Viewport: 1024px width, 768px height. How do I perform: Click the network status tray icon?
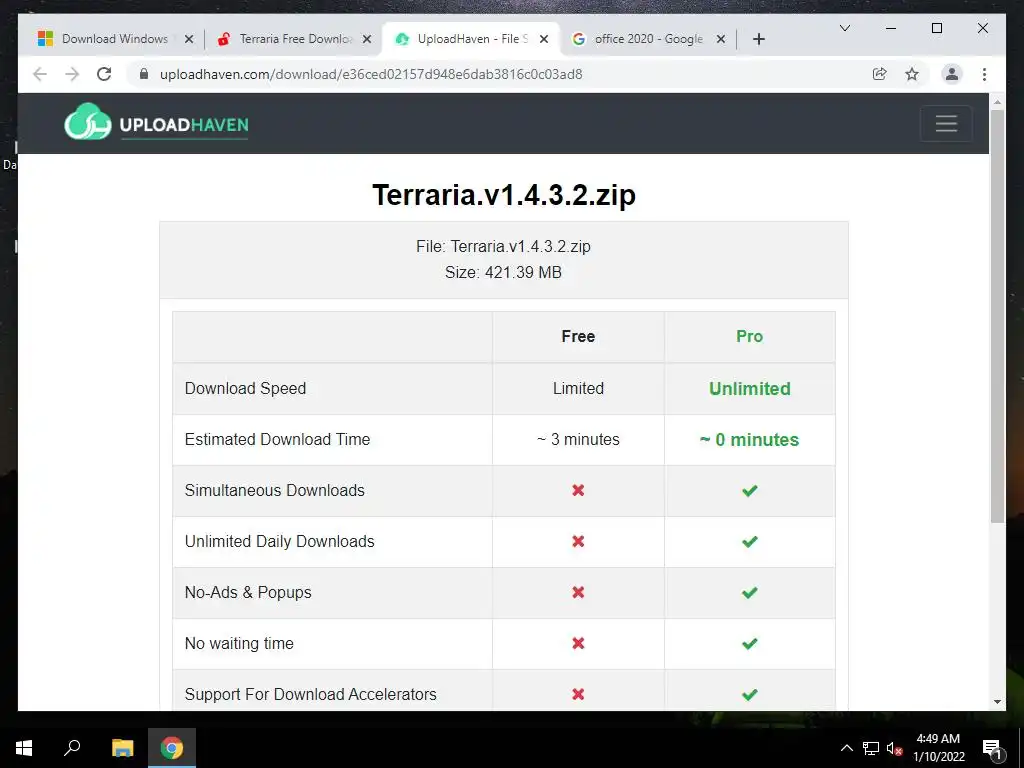click(871, 748)
